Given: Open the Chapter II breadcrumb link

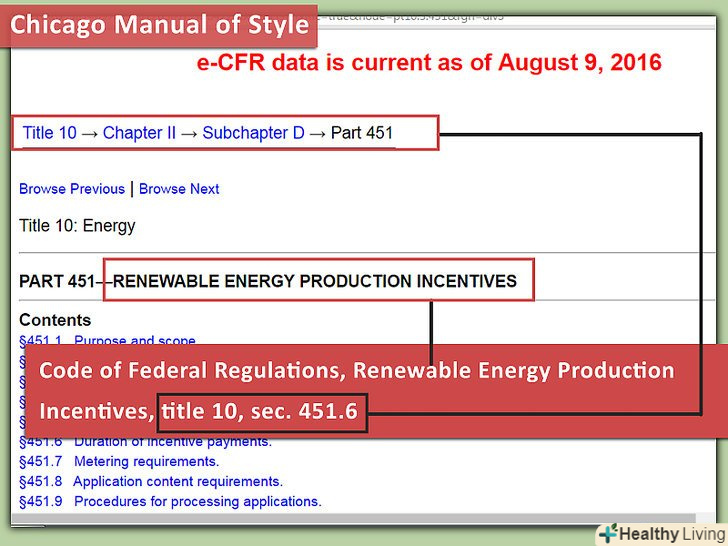Looking at the screenshot, I should click(x=139, y=133).
